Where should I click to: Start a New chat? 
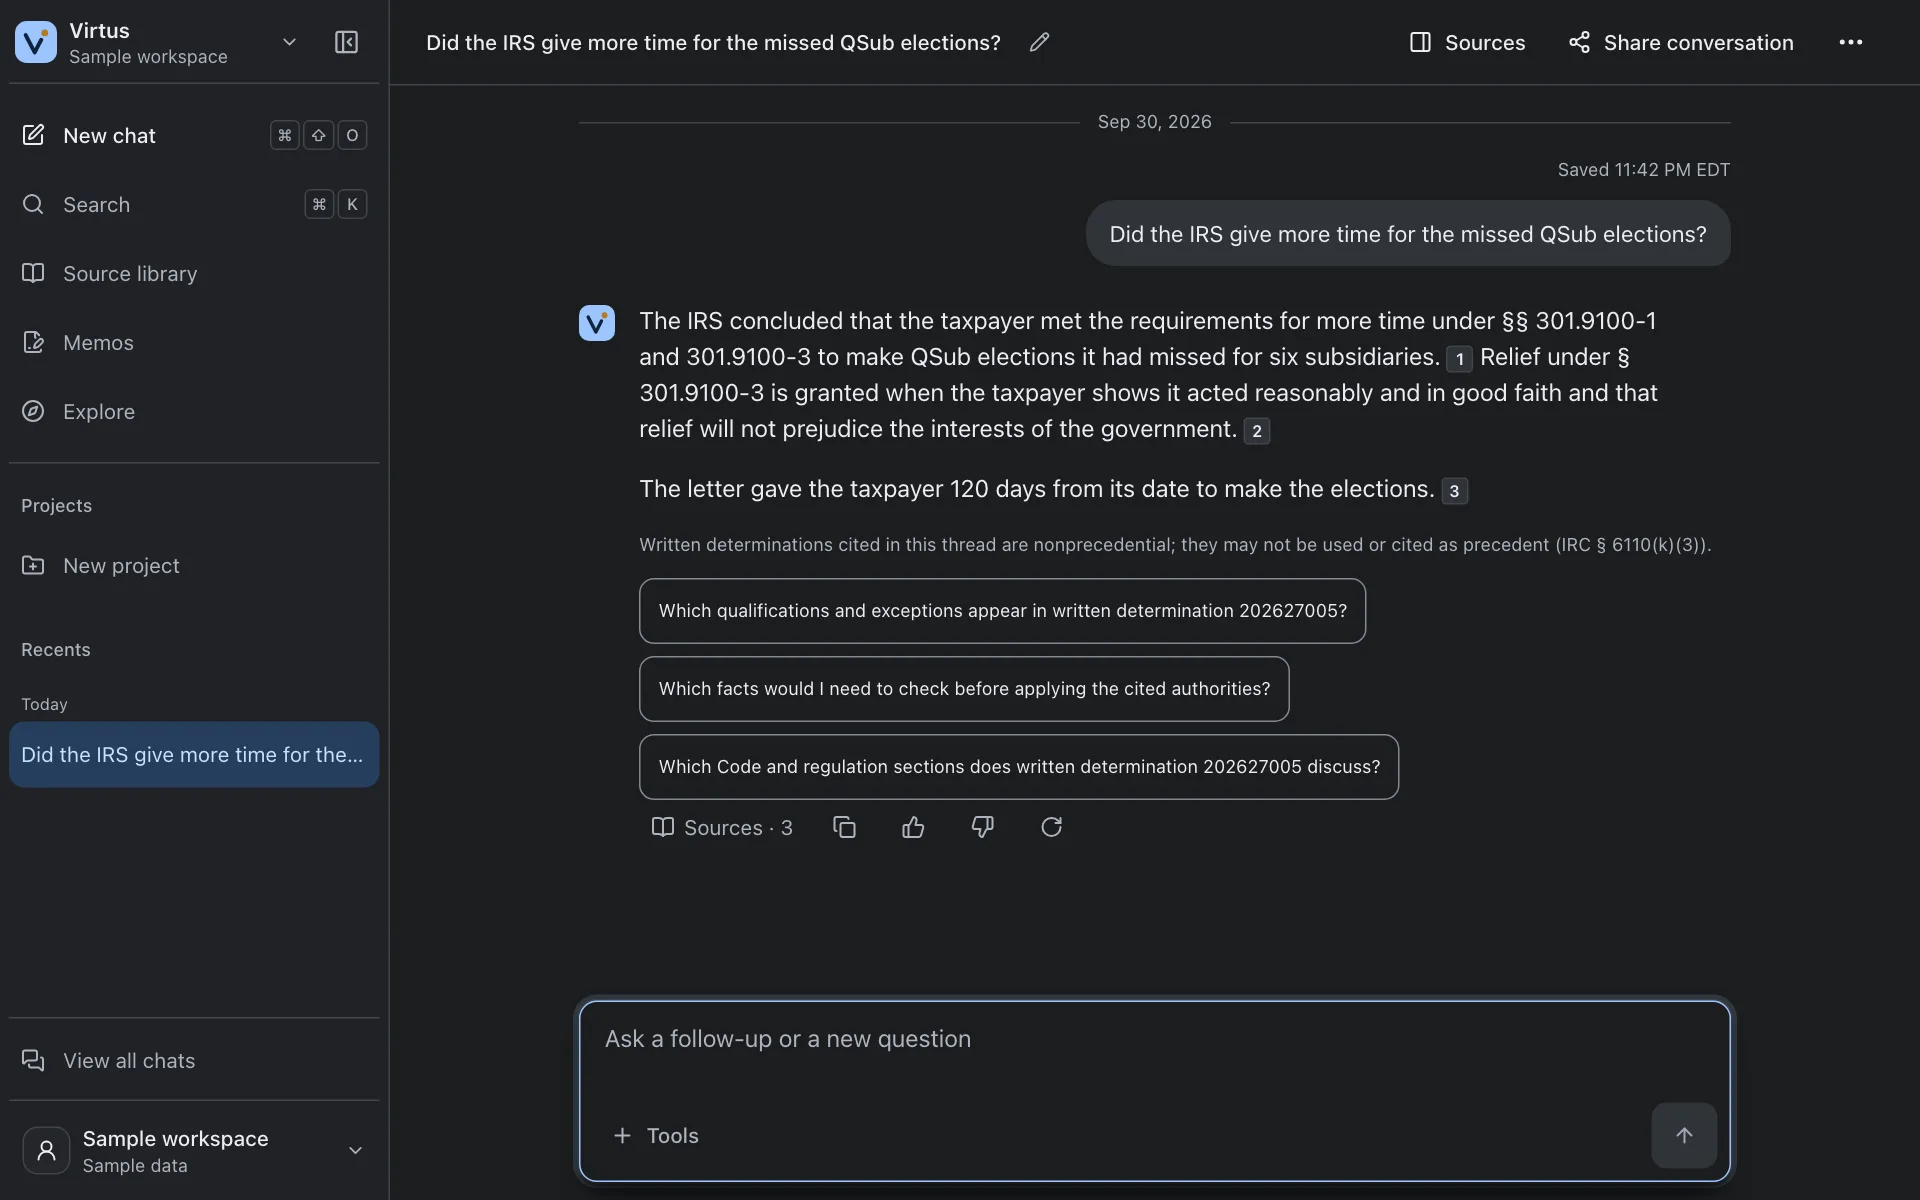[x=194, y=135]
